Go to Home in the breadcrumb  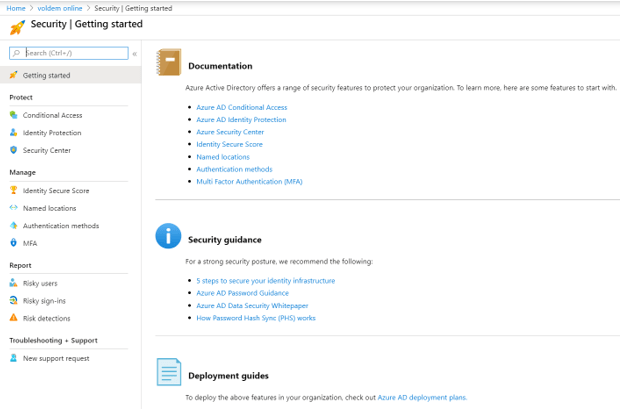tap(15, 8)
